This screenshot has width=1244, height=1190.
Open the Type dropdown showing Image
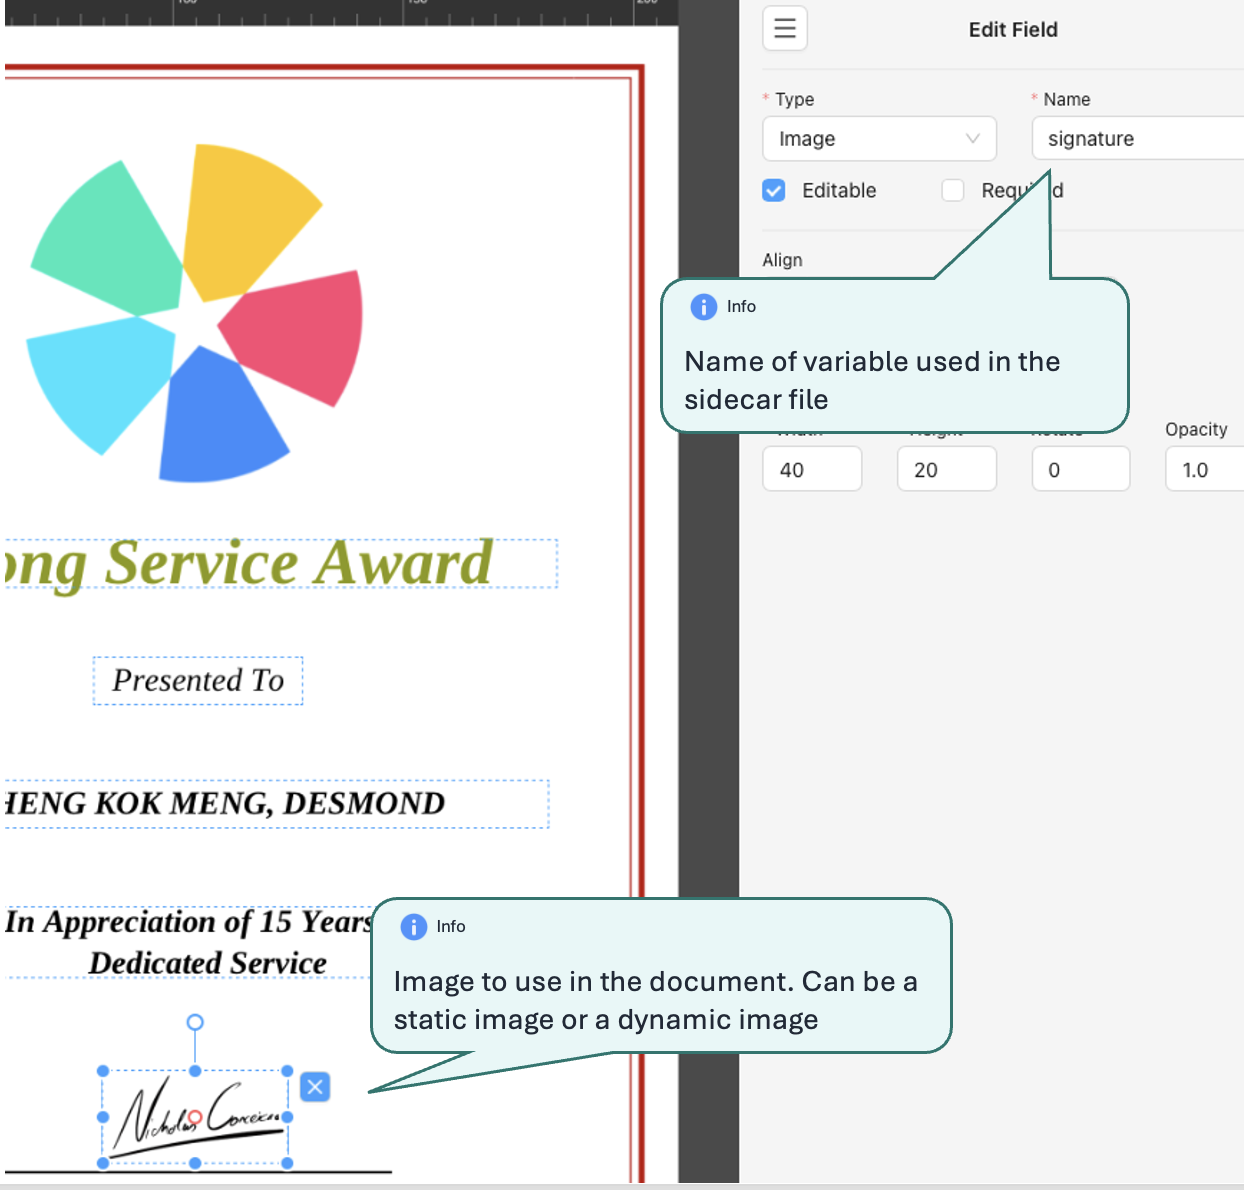(879, 138)
